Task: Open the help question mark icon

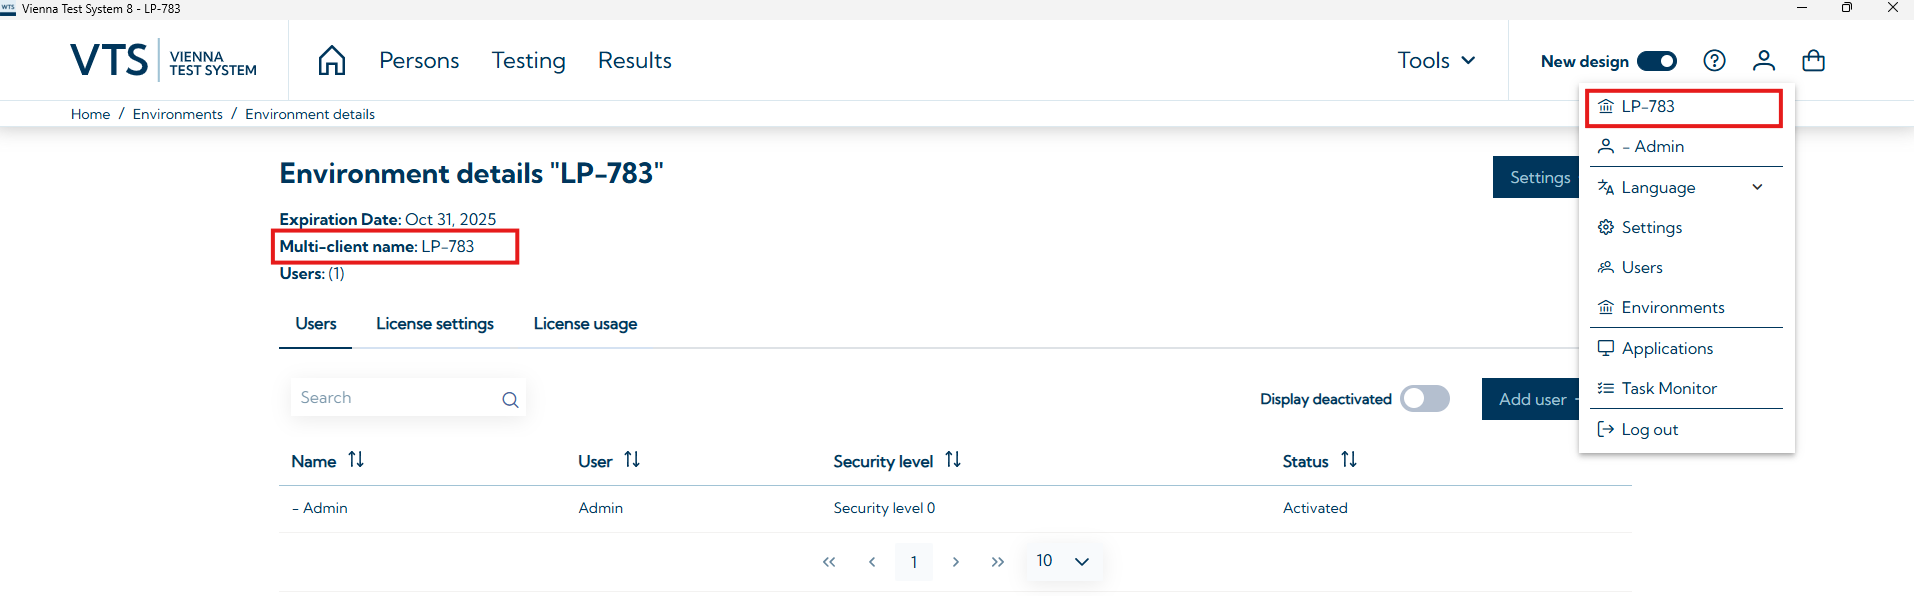Action: click(x=1714, y=61)
